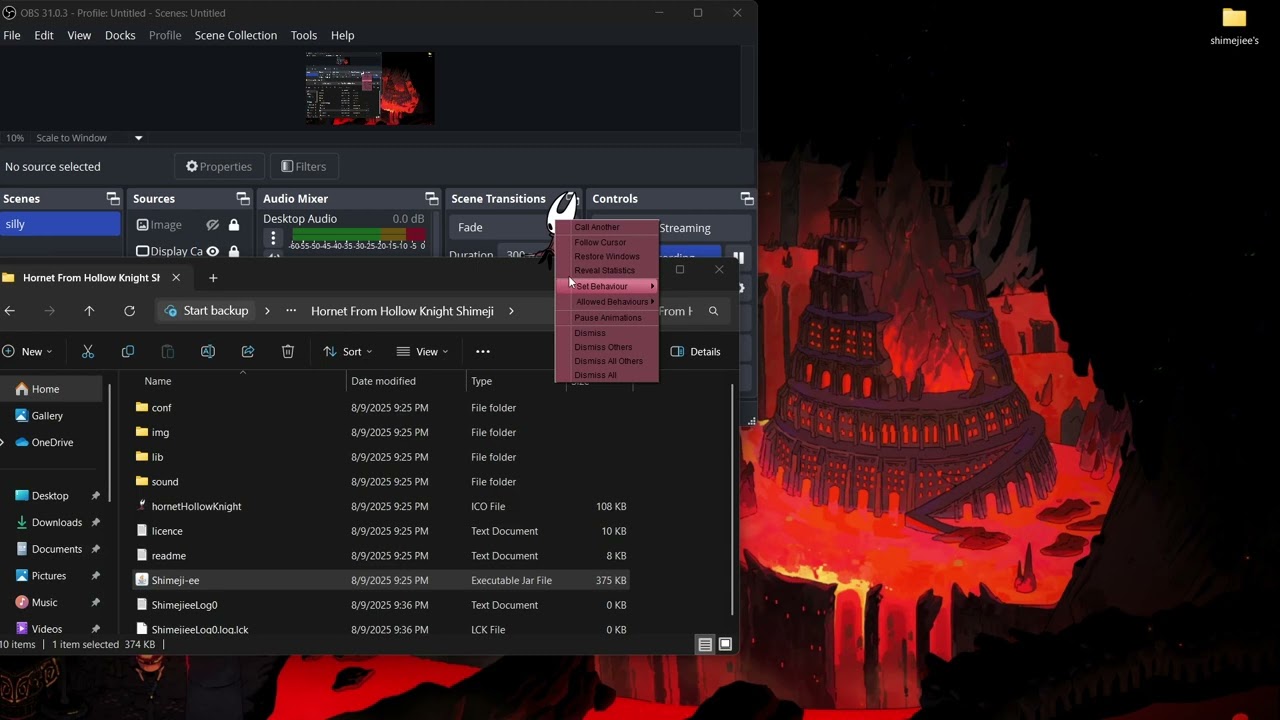Toggle visibility of the Image source

[212, 225]
